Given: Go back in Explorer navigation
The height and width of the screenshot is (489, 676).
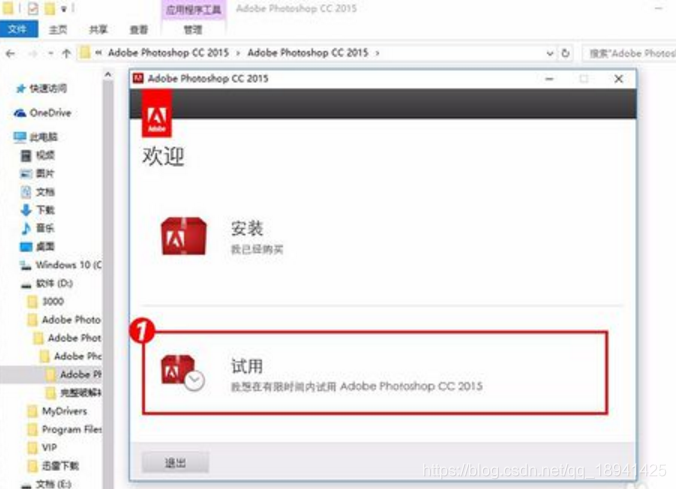Looking at the screenshot, I should pyautogui.click(x=10, y=53).
